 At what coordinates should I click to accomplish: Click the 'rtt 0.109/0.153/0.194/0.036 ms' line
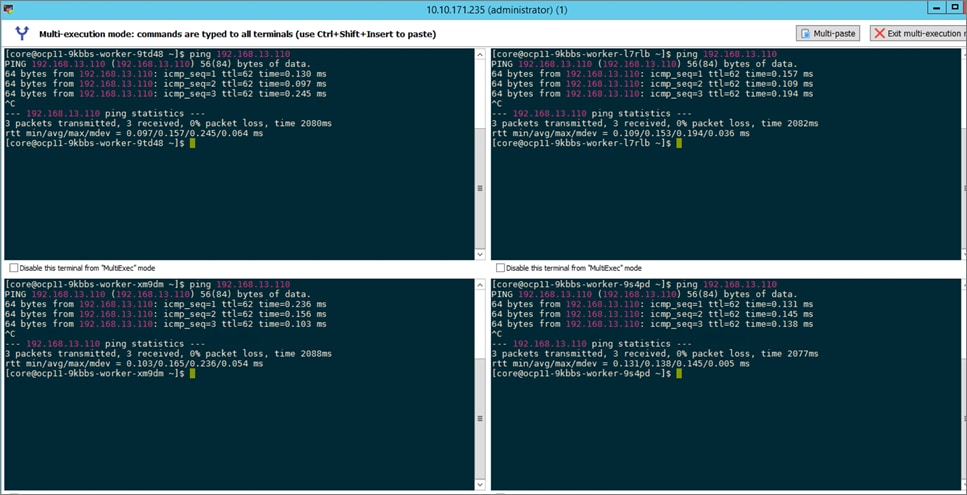[620, 133]
